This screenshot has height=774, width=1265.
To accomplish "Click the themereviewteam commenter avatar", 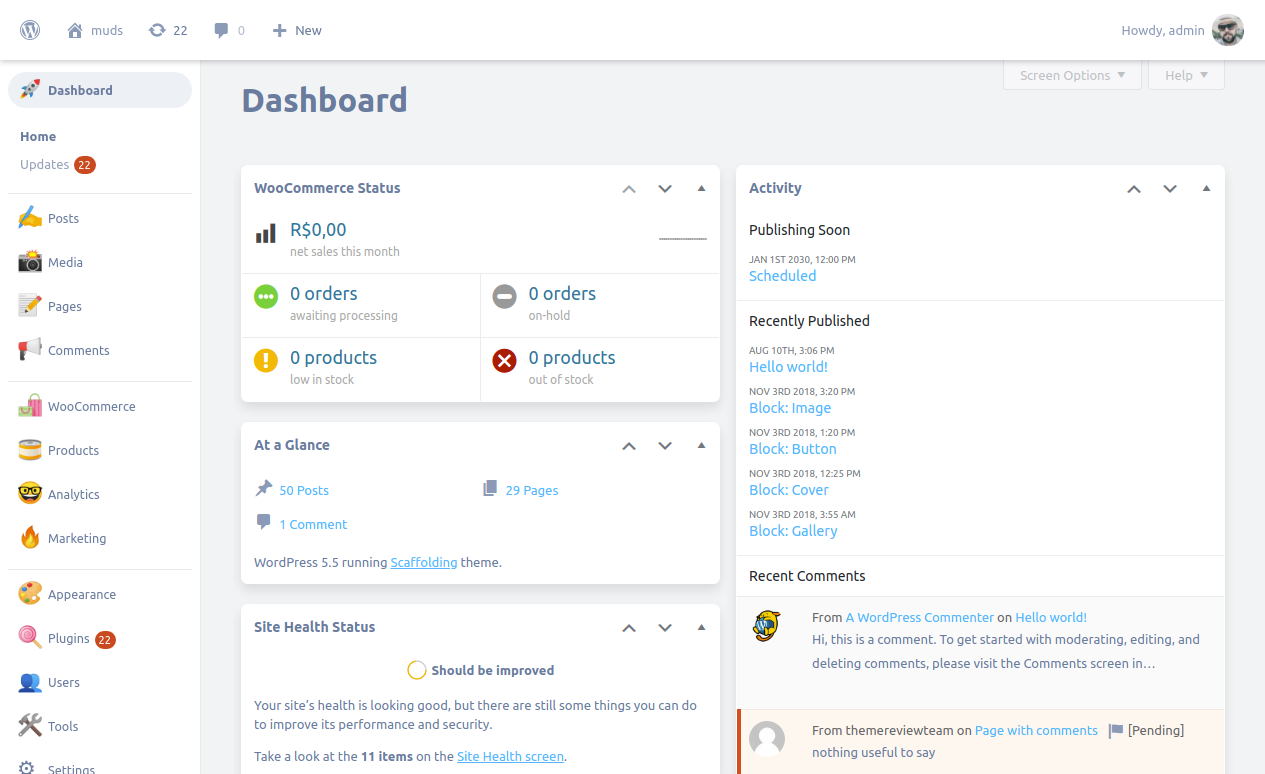I will coord(767,739).
